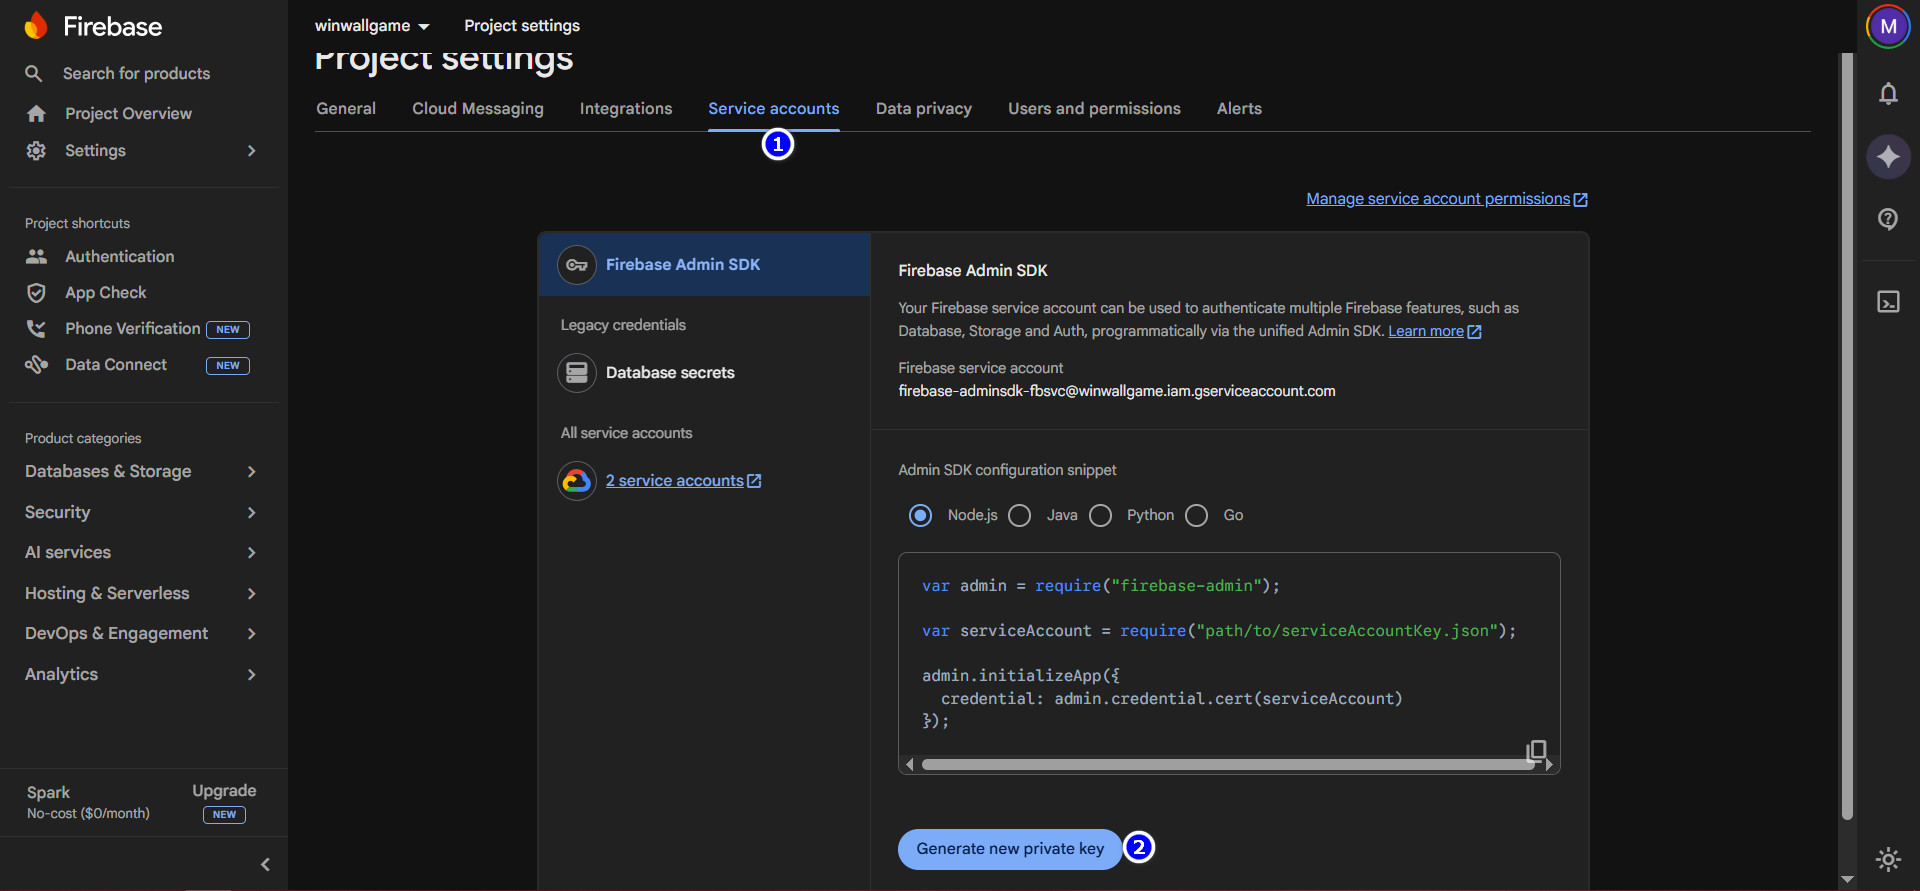Click the snippet scrollbar left arrow
Image resolution: width=1920 pixels, height=891 pixels.
909,765
